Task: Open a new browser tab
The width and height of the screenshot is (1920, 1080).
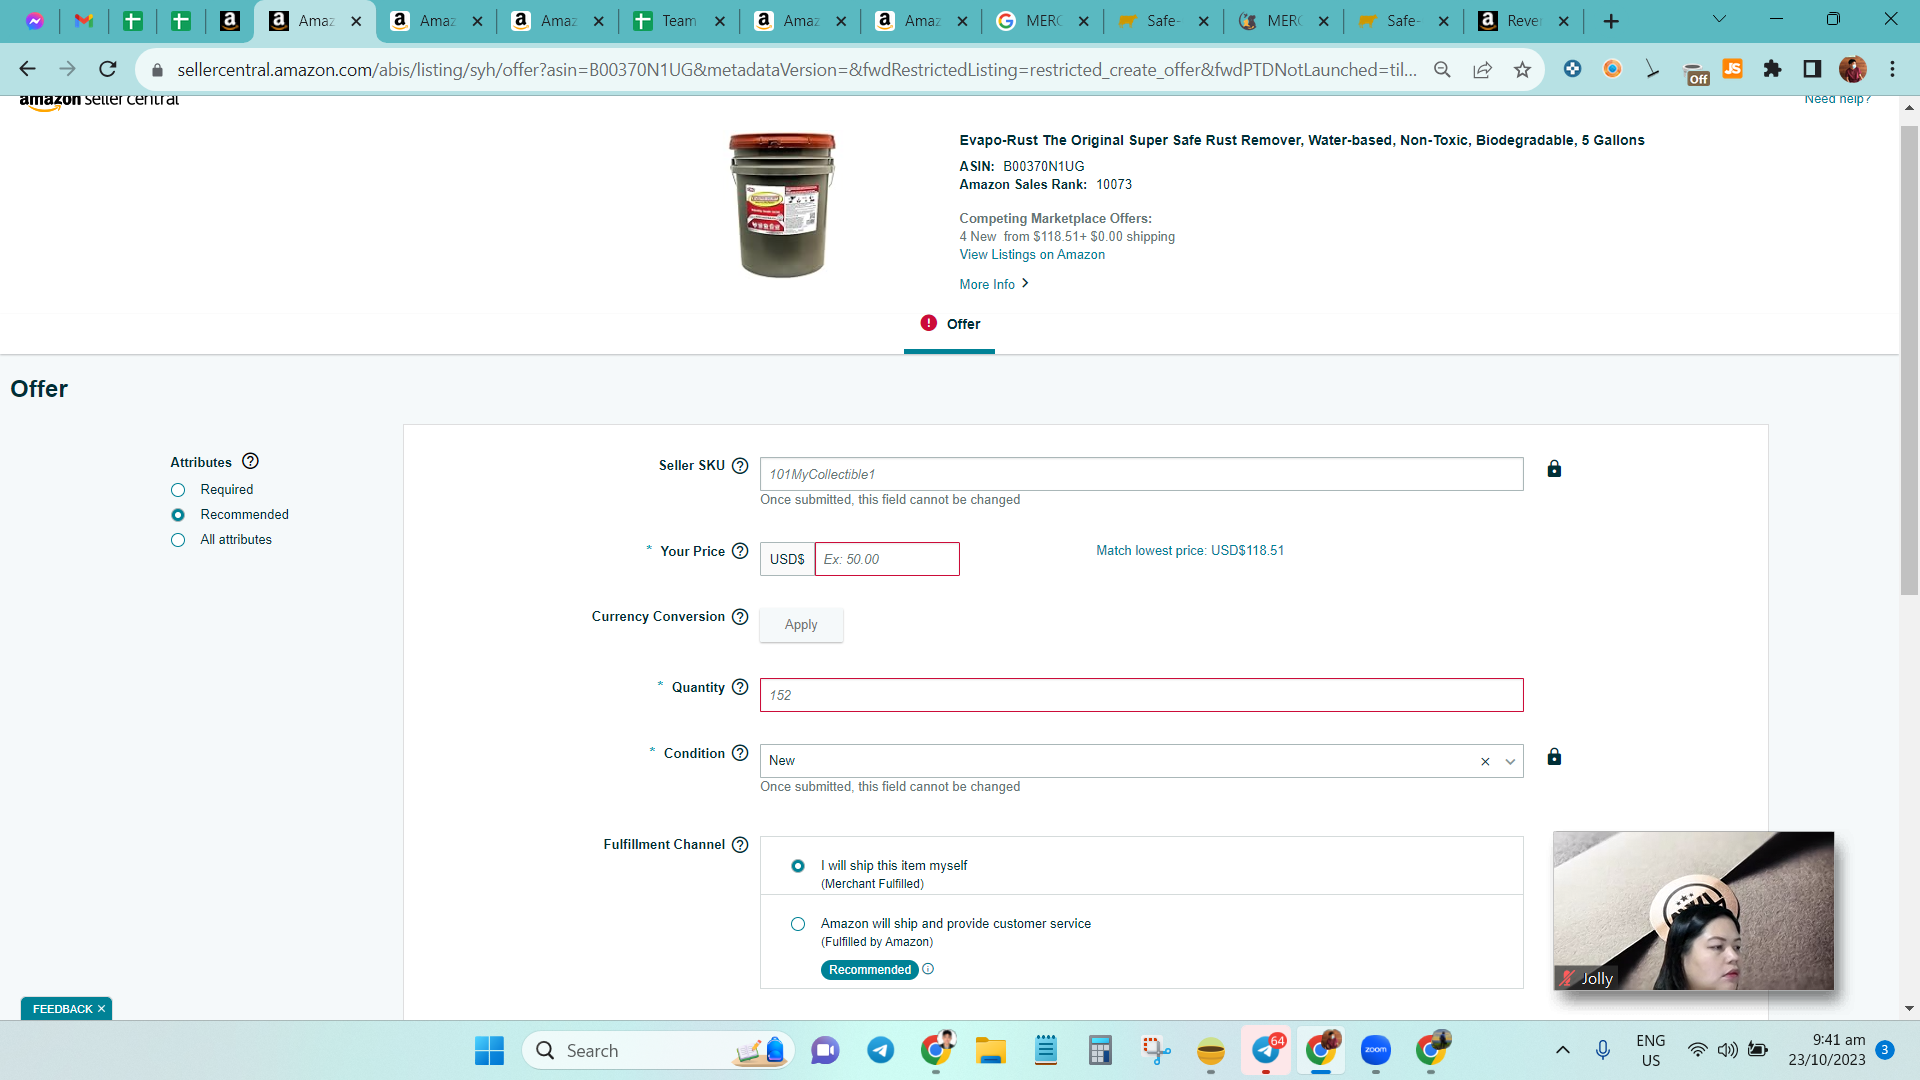Action: [1611, 21]
